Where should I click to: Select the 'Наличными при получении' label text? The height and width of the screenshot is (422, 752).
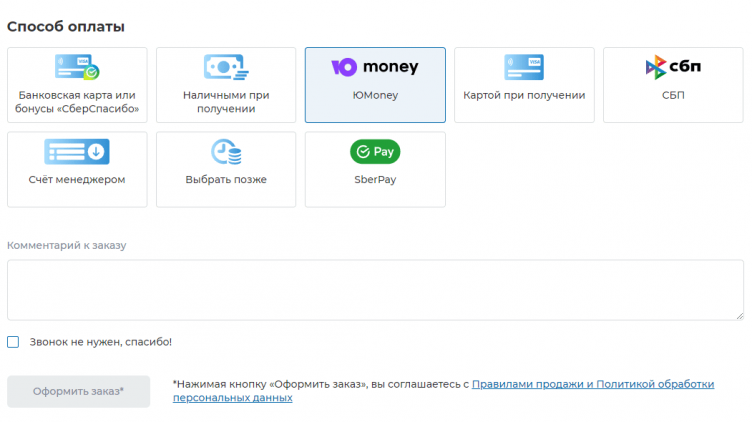click(226, 102)
